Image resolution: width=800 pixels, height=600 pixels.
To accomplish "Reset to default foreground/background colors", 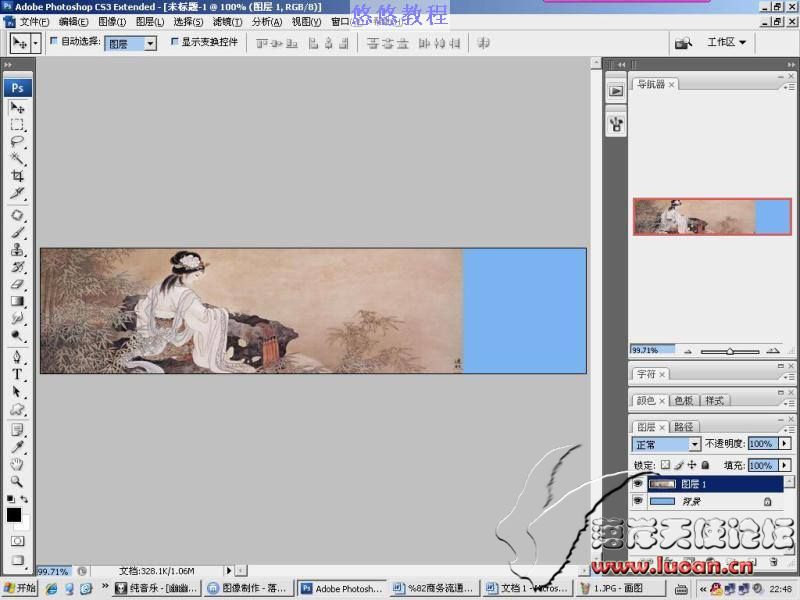I will [10, 499].
